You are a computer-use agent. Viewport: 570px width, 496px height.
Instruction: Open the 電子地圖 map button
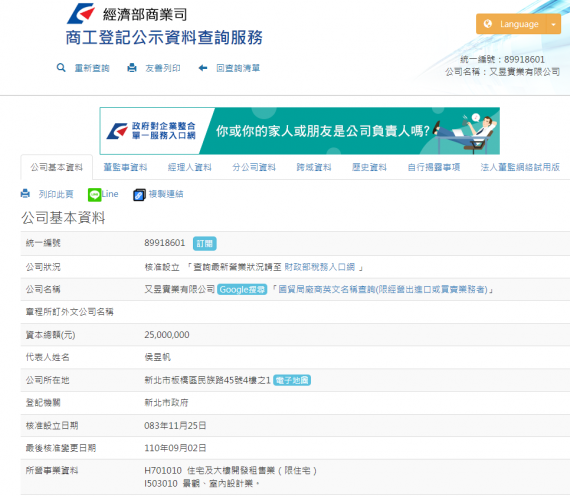point(292,380)
